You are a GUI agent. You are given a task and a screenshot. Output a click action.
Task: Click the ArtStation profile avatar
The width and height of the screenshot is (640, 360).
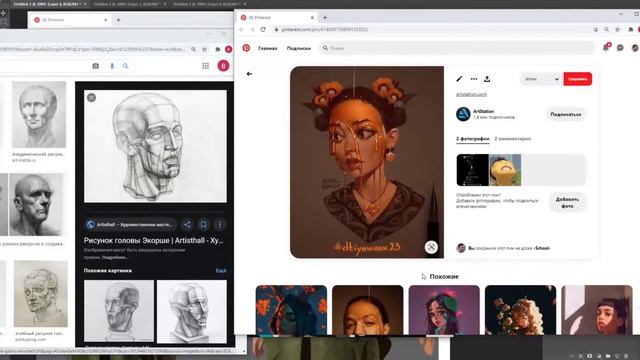(463, 114)
